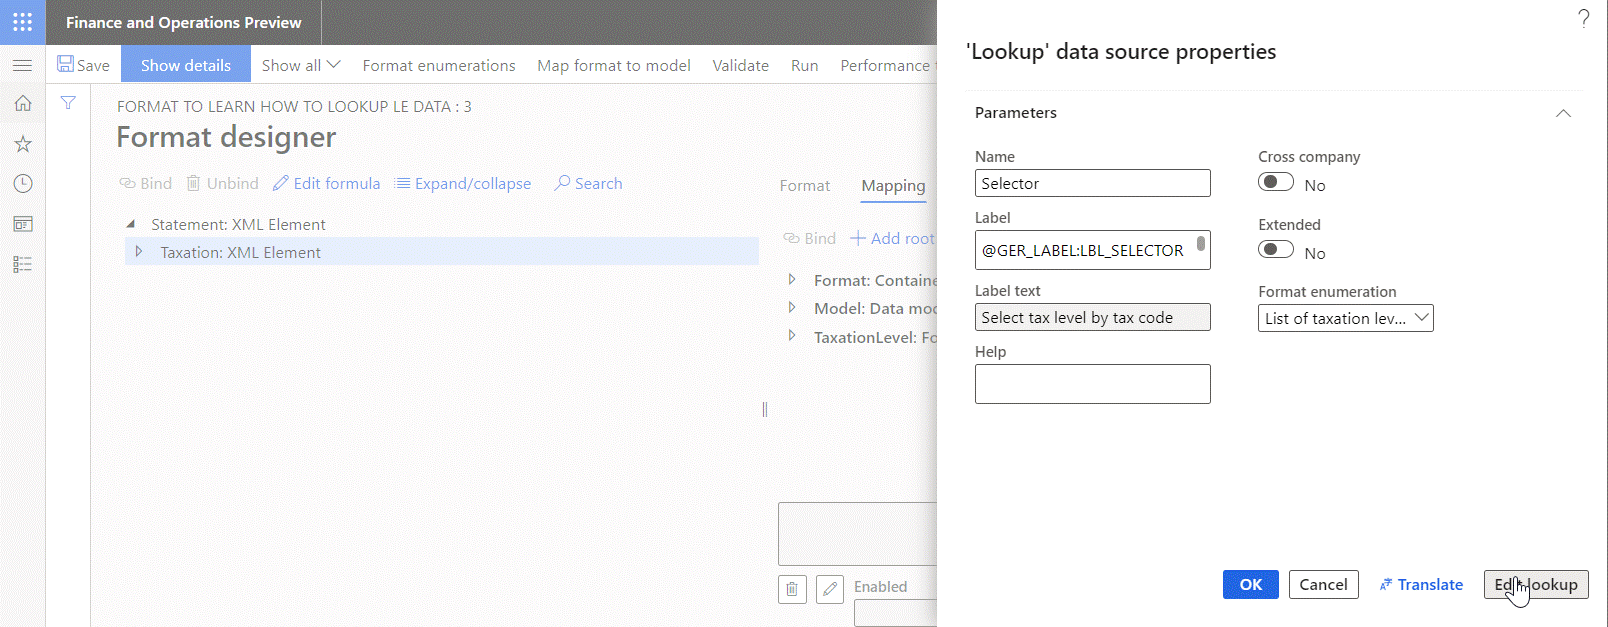The height and width of the screenshot is (627, 1608).
Task: Open Recent clock icon in sidebar
Action: pos(22,184)
